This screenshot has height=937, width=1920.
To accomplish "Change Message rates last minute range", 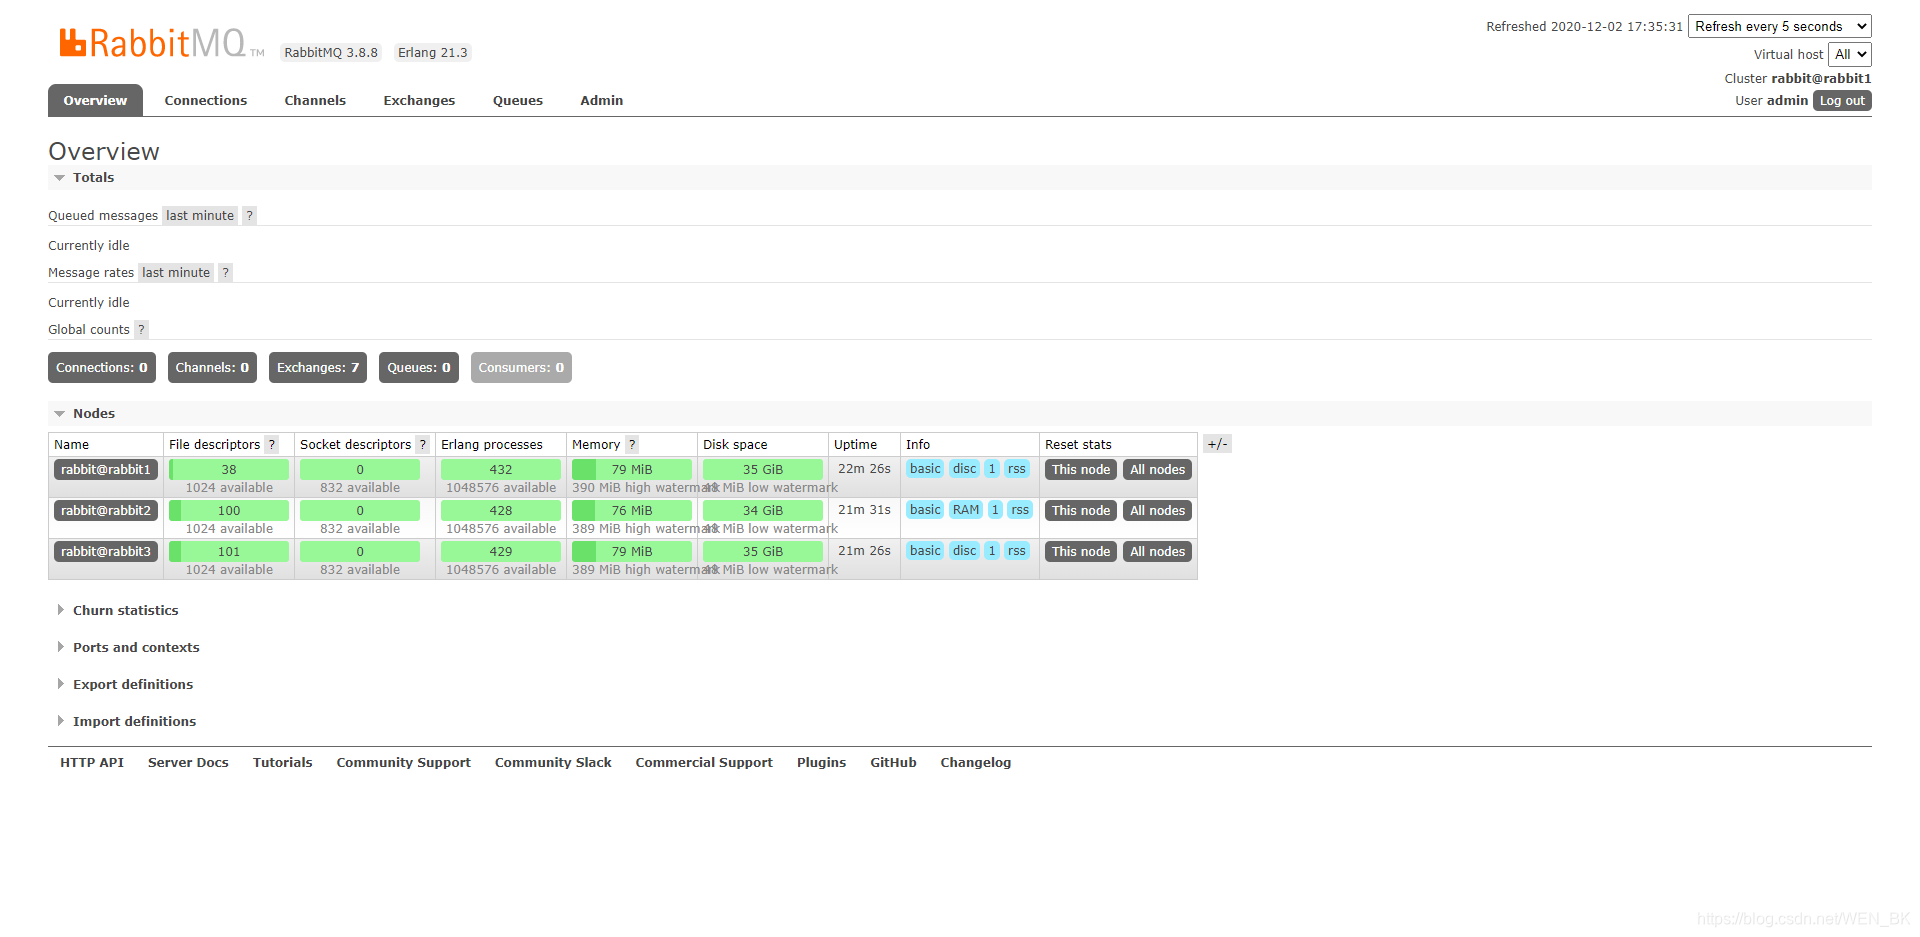I will click(176, 273).
